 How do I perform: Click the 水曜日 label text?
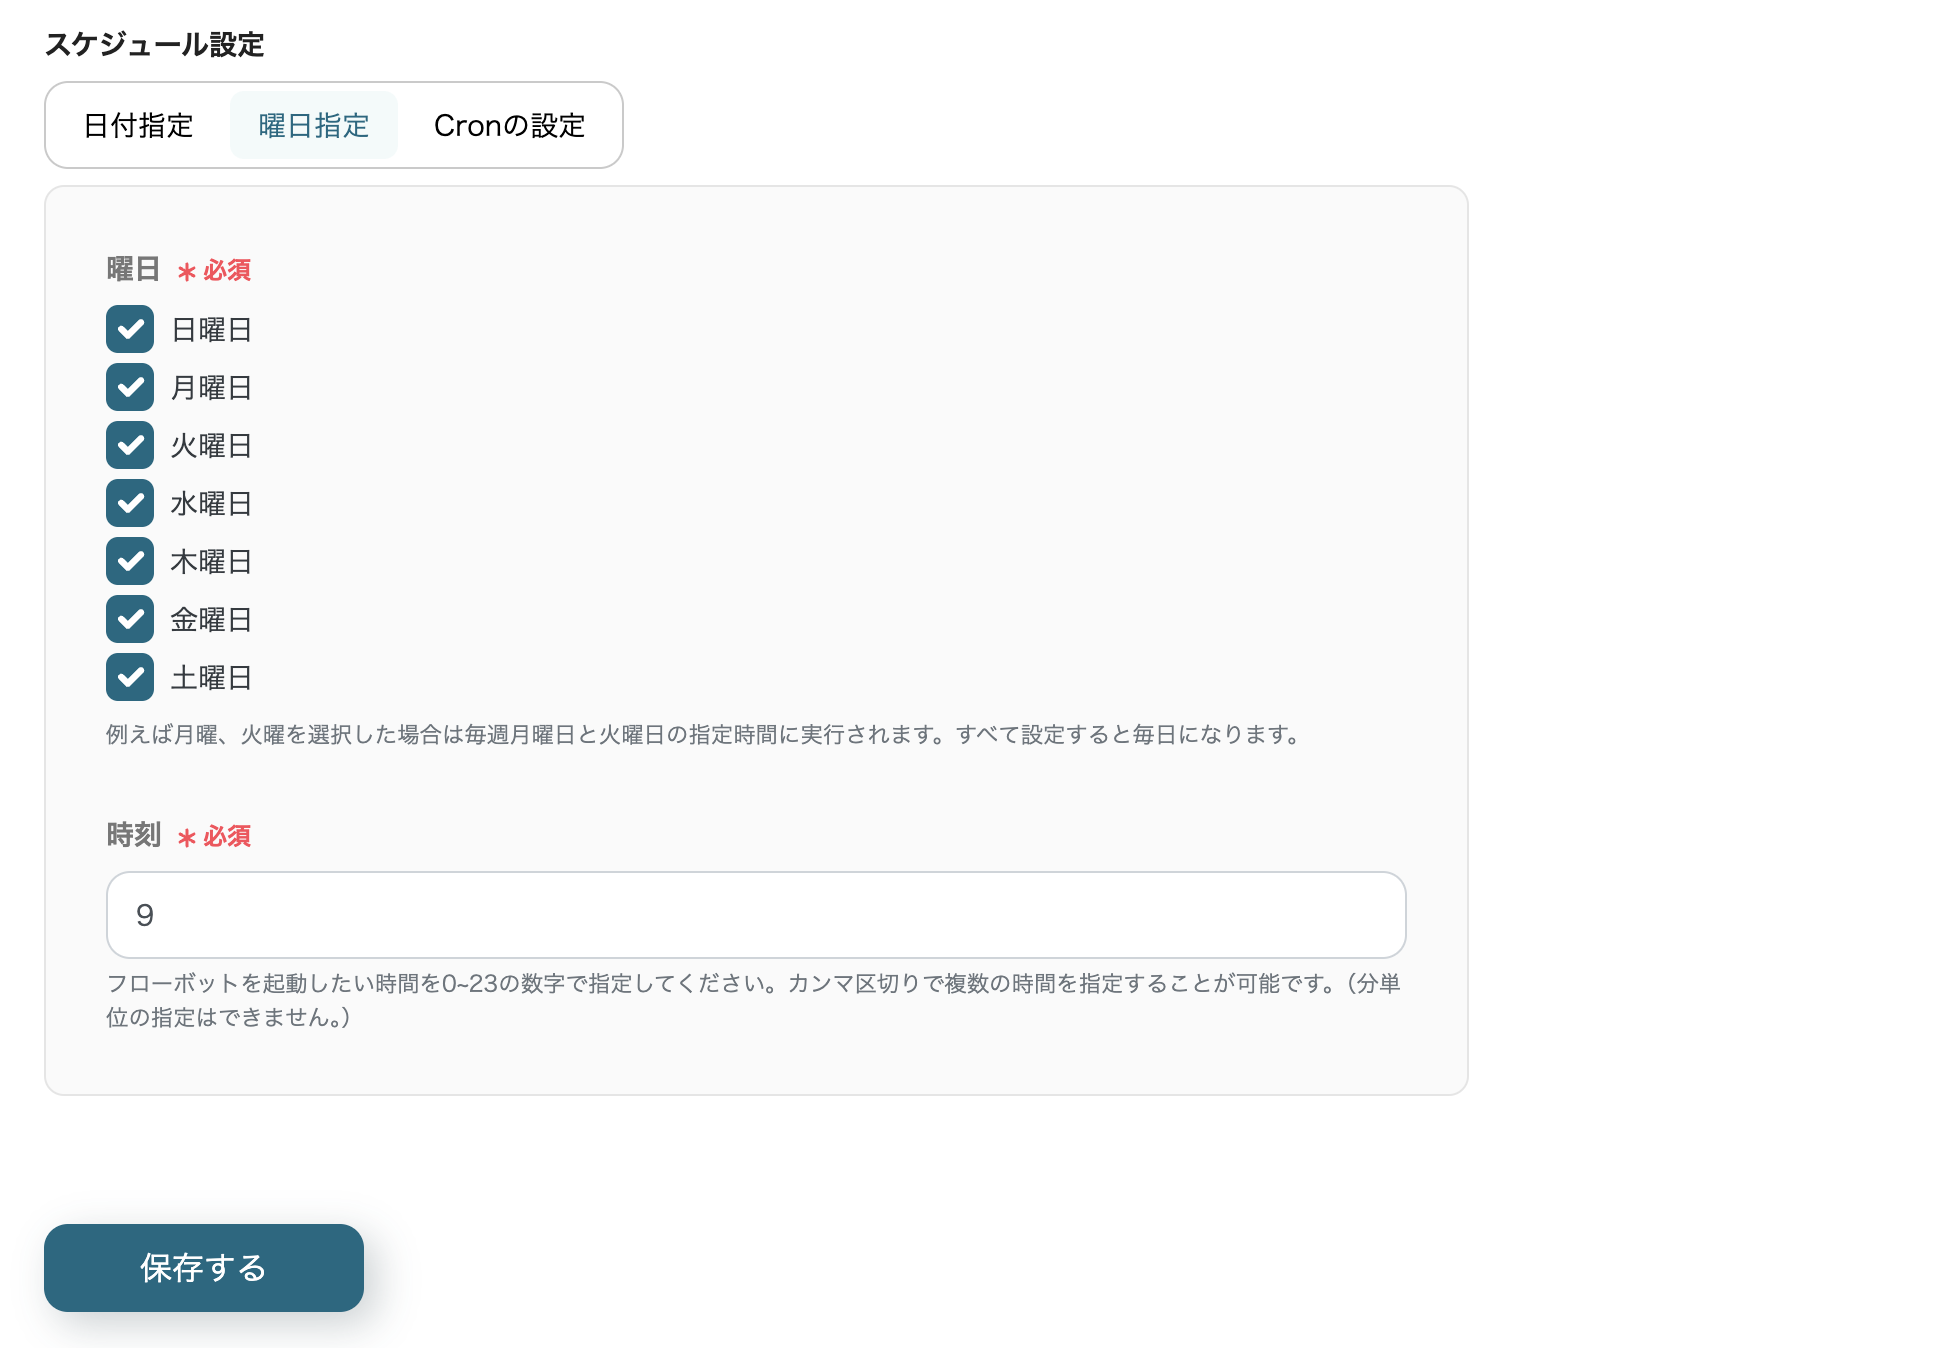point(211,504)
